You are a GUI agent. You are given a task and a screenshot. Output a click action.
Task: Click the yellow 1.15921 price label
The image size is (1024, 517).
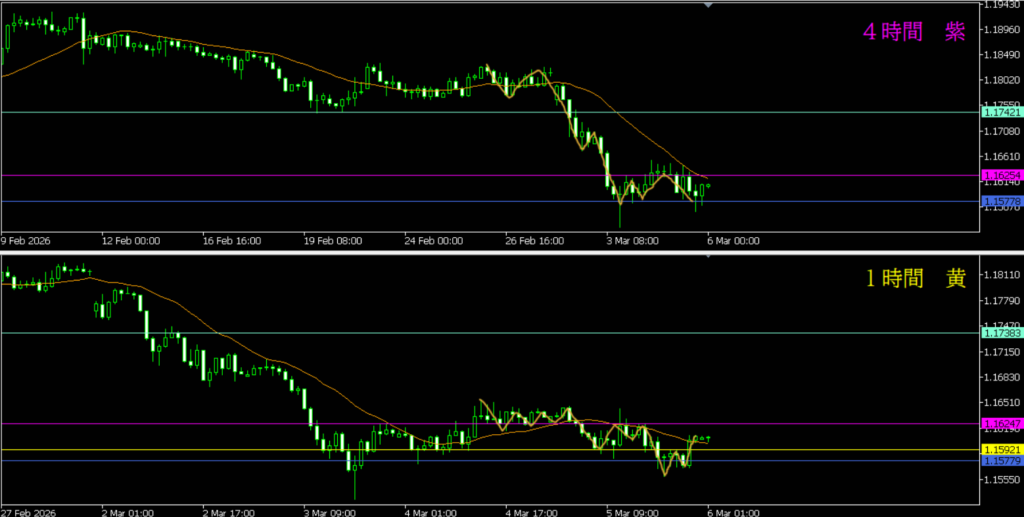click(1001, 450)
